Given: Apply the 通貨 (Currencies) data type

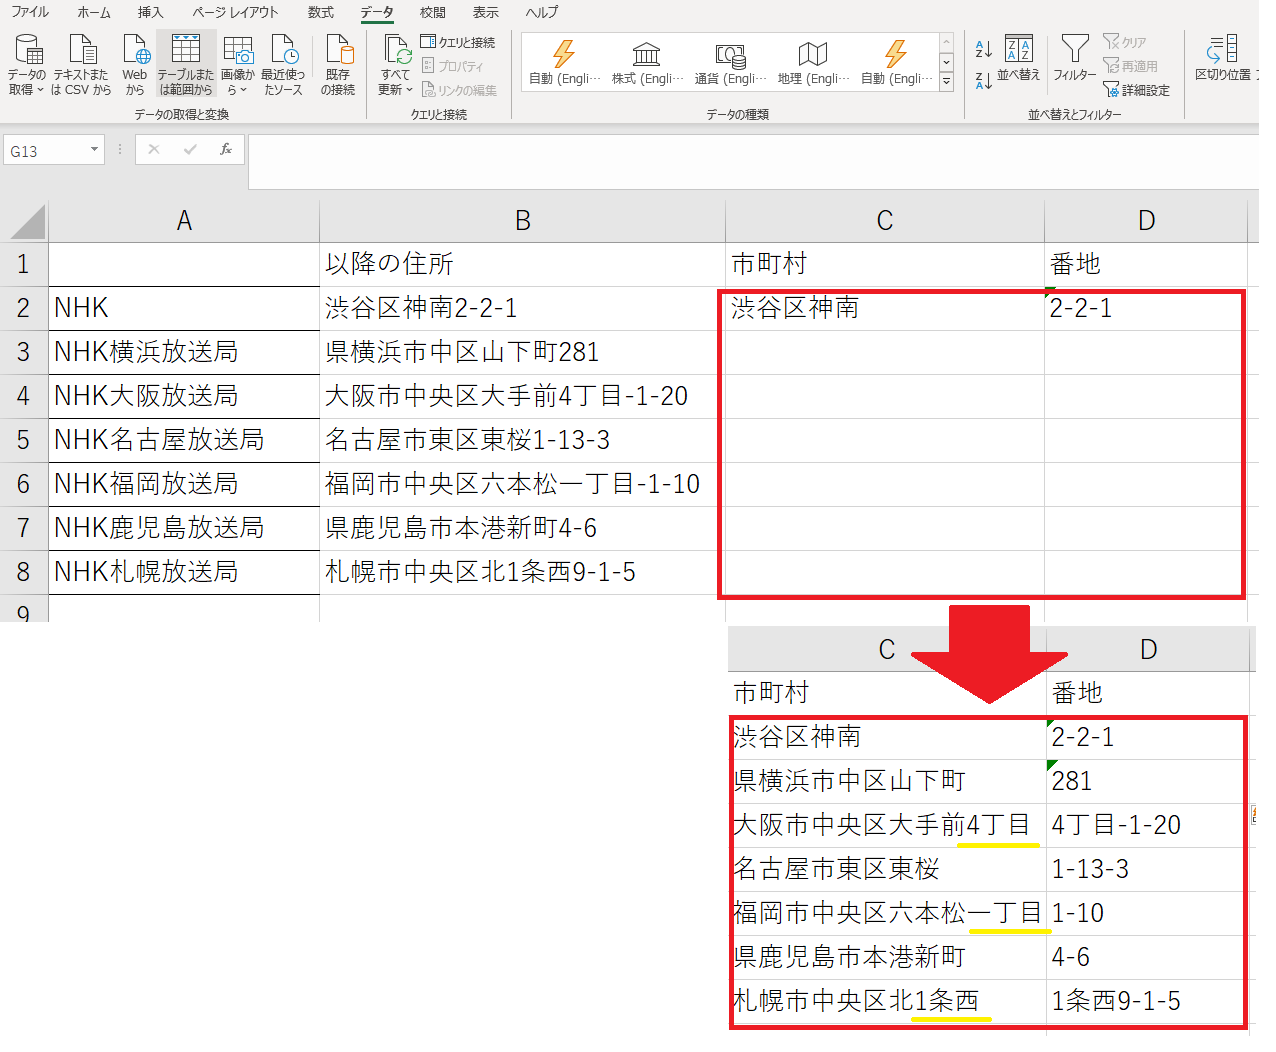Looking at the screenshot, I should [730, 63].
